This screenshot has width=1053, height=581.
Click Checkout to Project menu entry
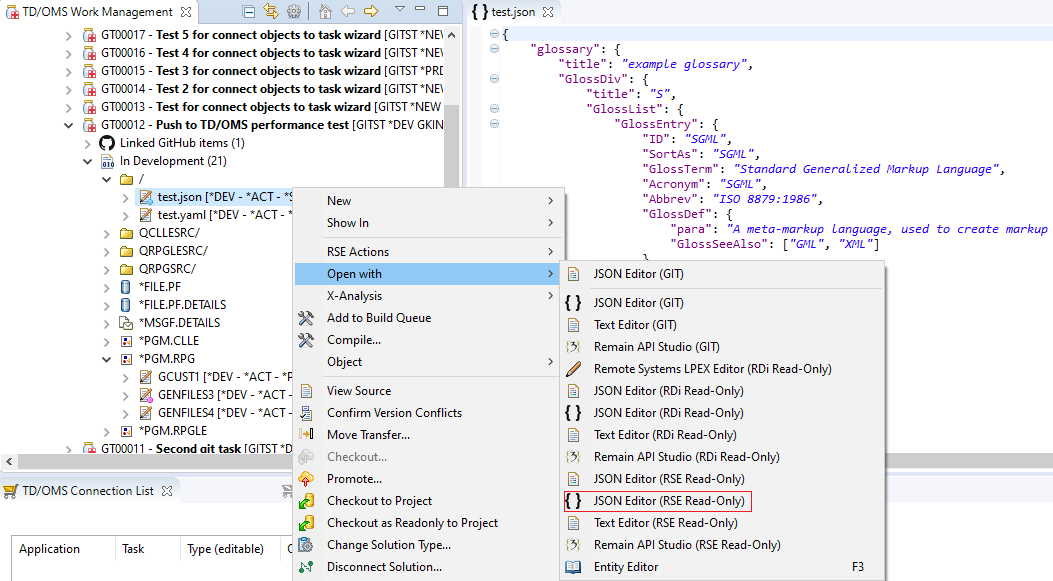(379, 501)
